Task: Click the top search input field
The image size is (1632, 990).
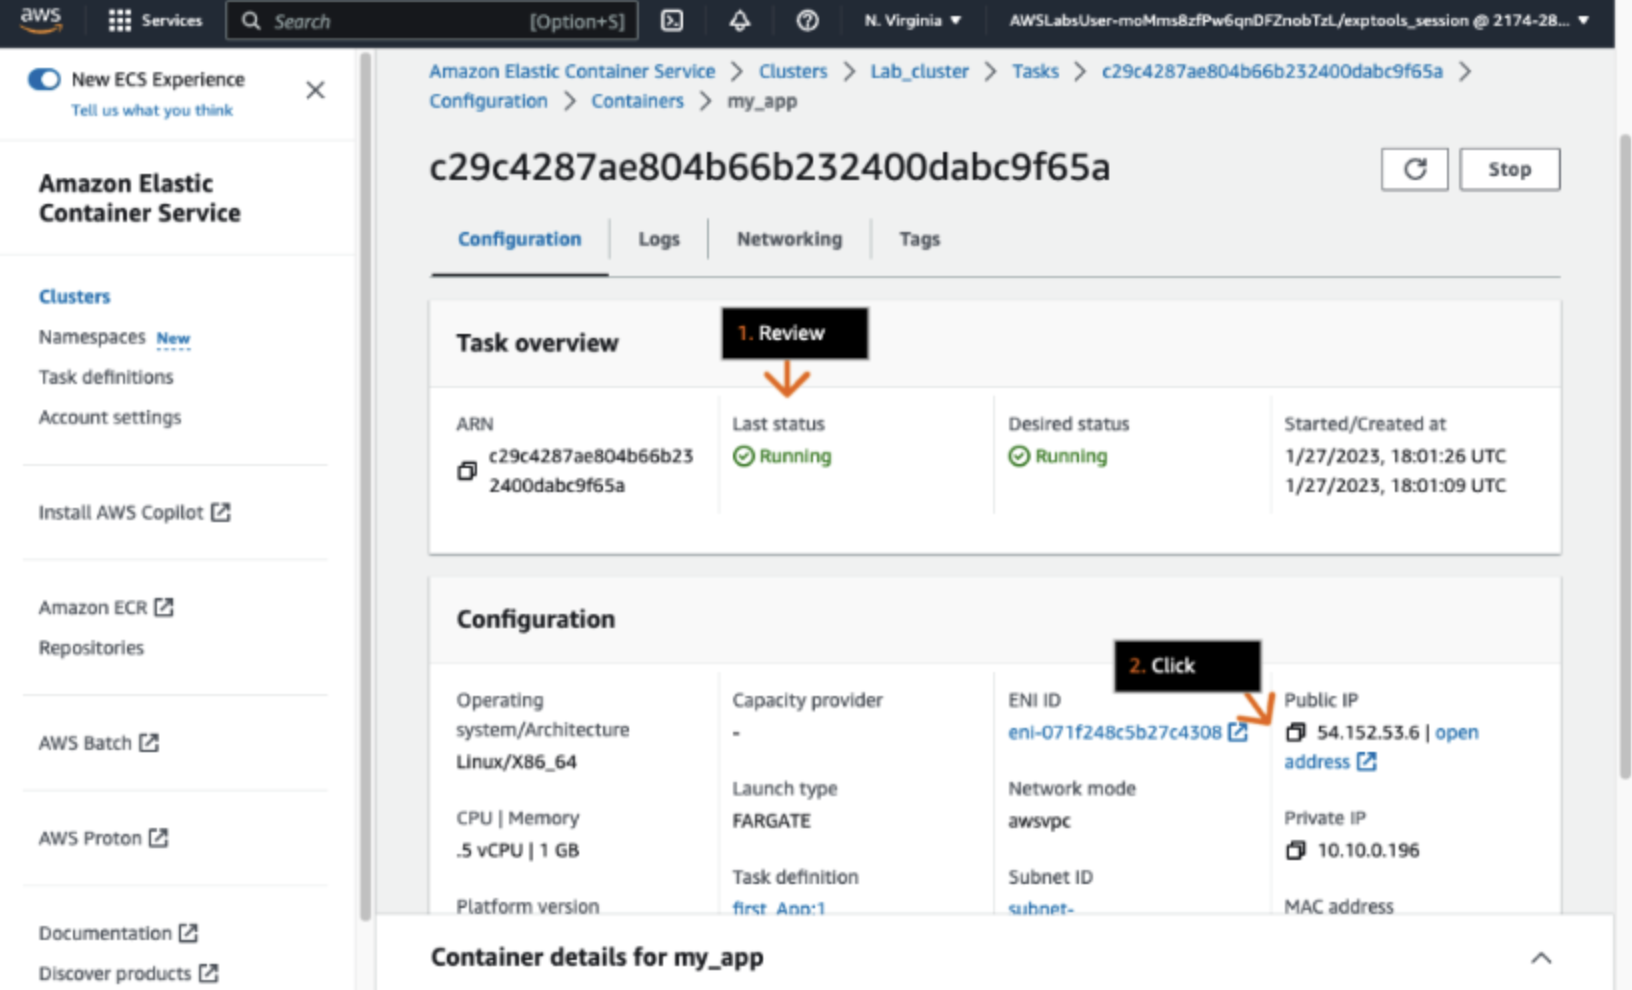Action: pyautogui.click(x=432, y=20)
